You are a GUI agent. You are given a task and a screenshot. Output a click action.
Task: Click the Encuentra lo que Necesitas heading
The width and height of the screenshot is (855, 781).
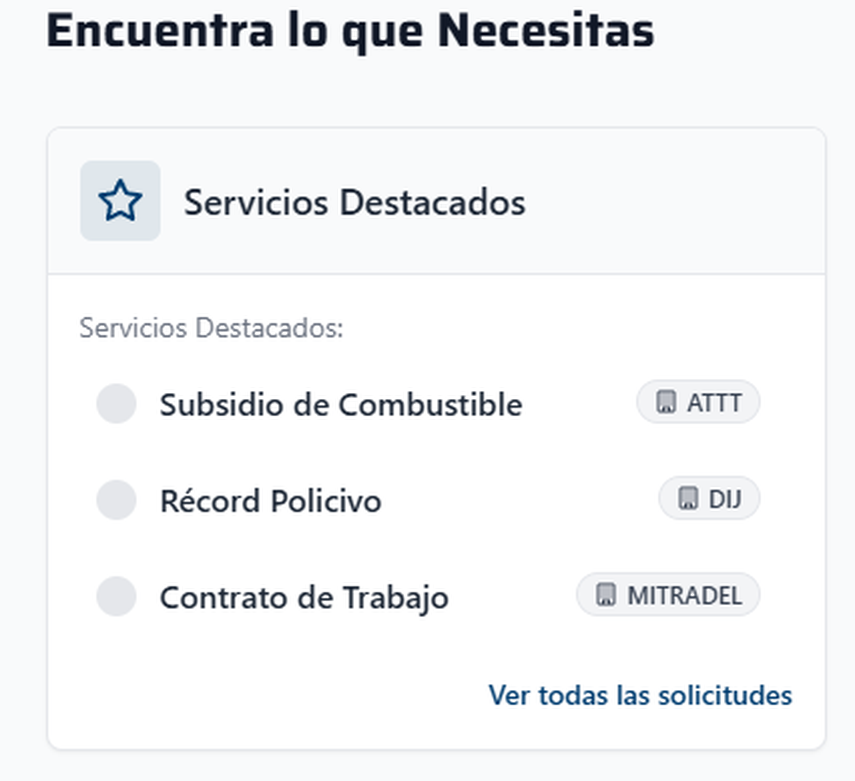point(350,30)
